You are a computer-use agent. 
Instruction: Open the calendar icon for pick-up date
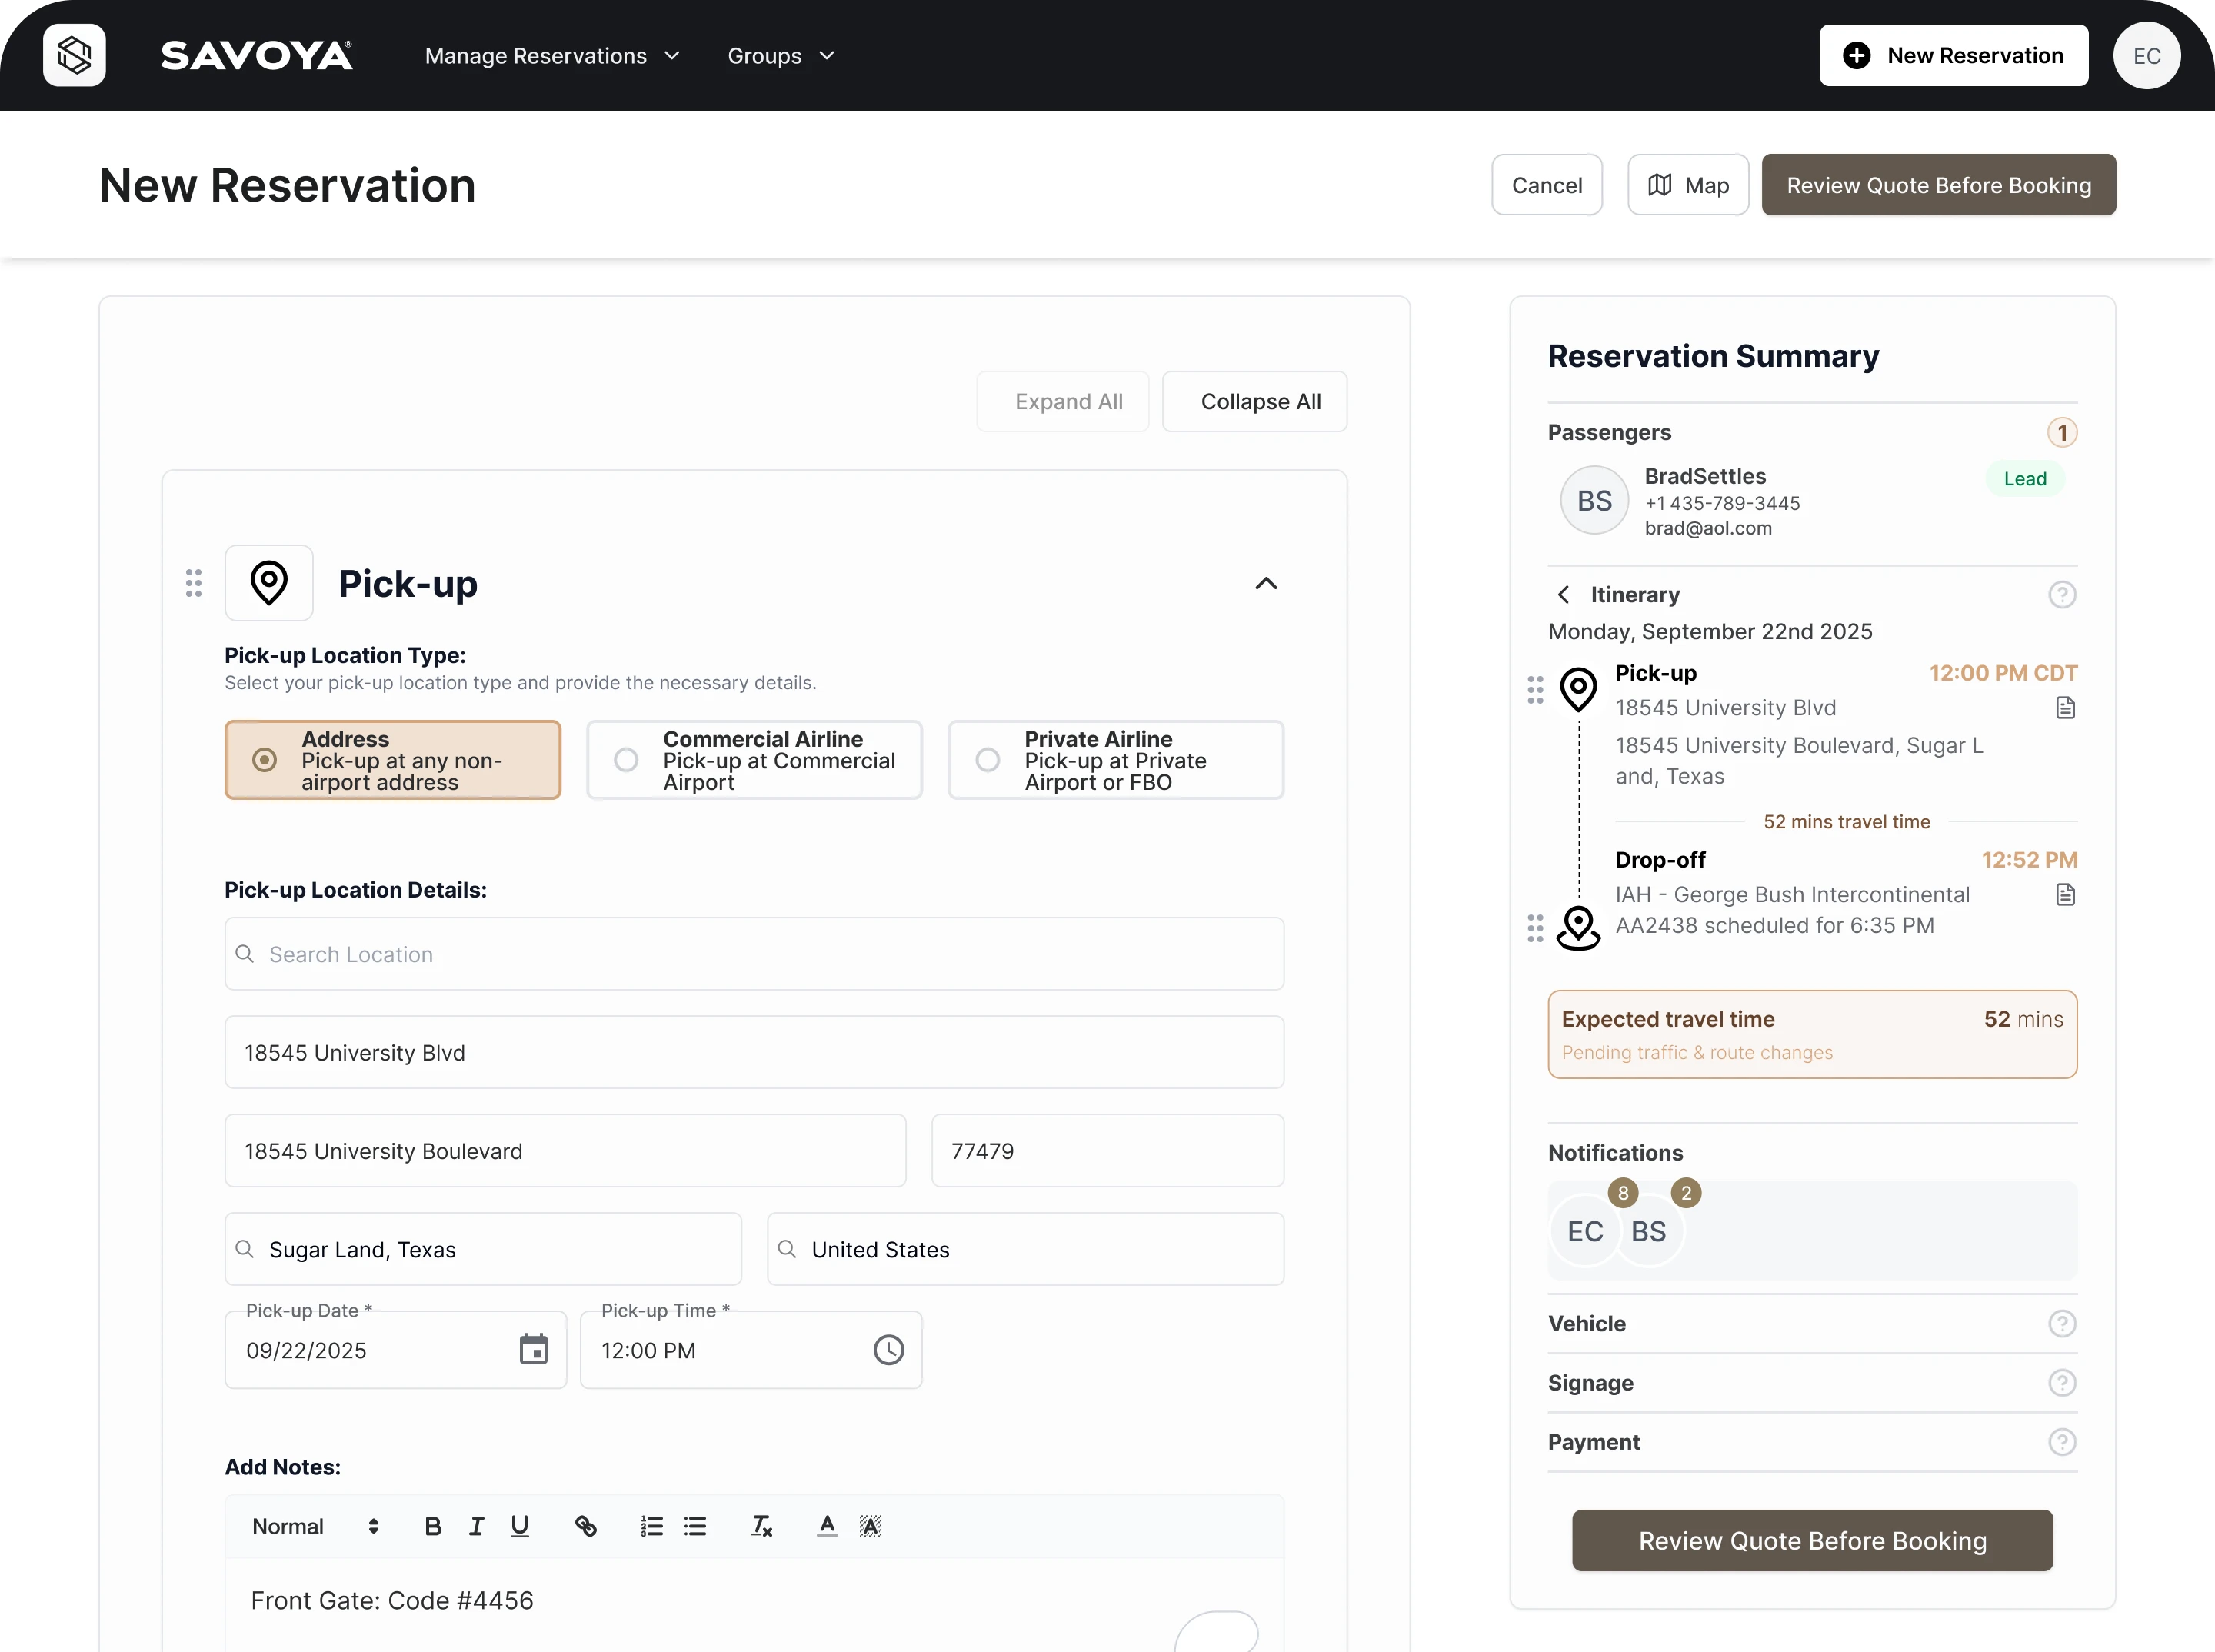click(534, 1349)
